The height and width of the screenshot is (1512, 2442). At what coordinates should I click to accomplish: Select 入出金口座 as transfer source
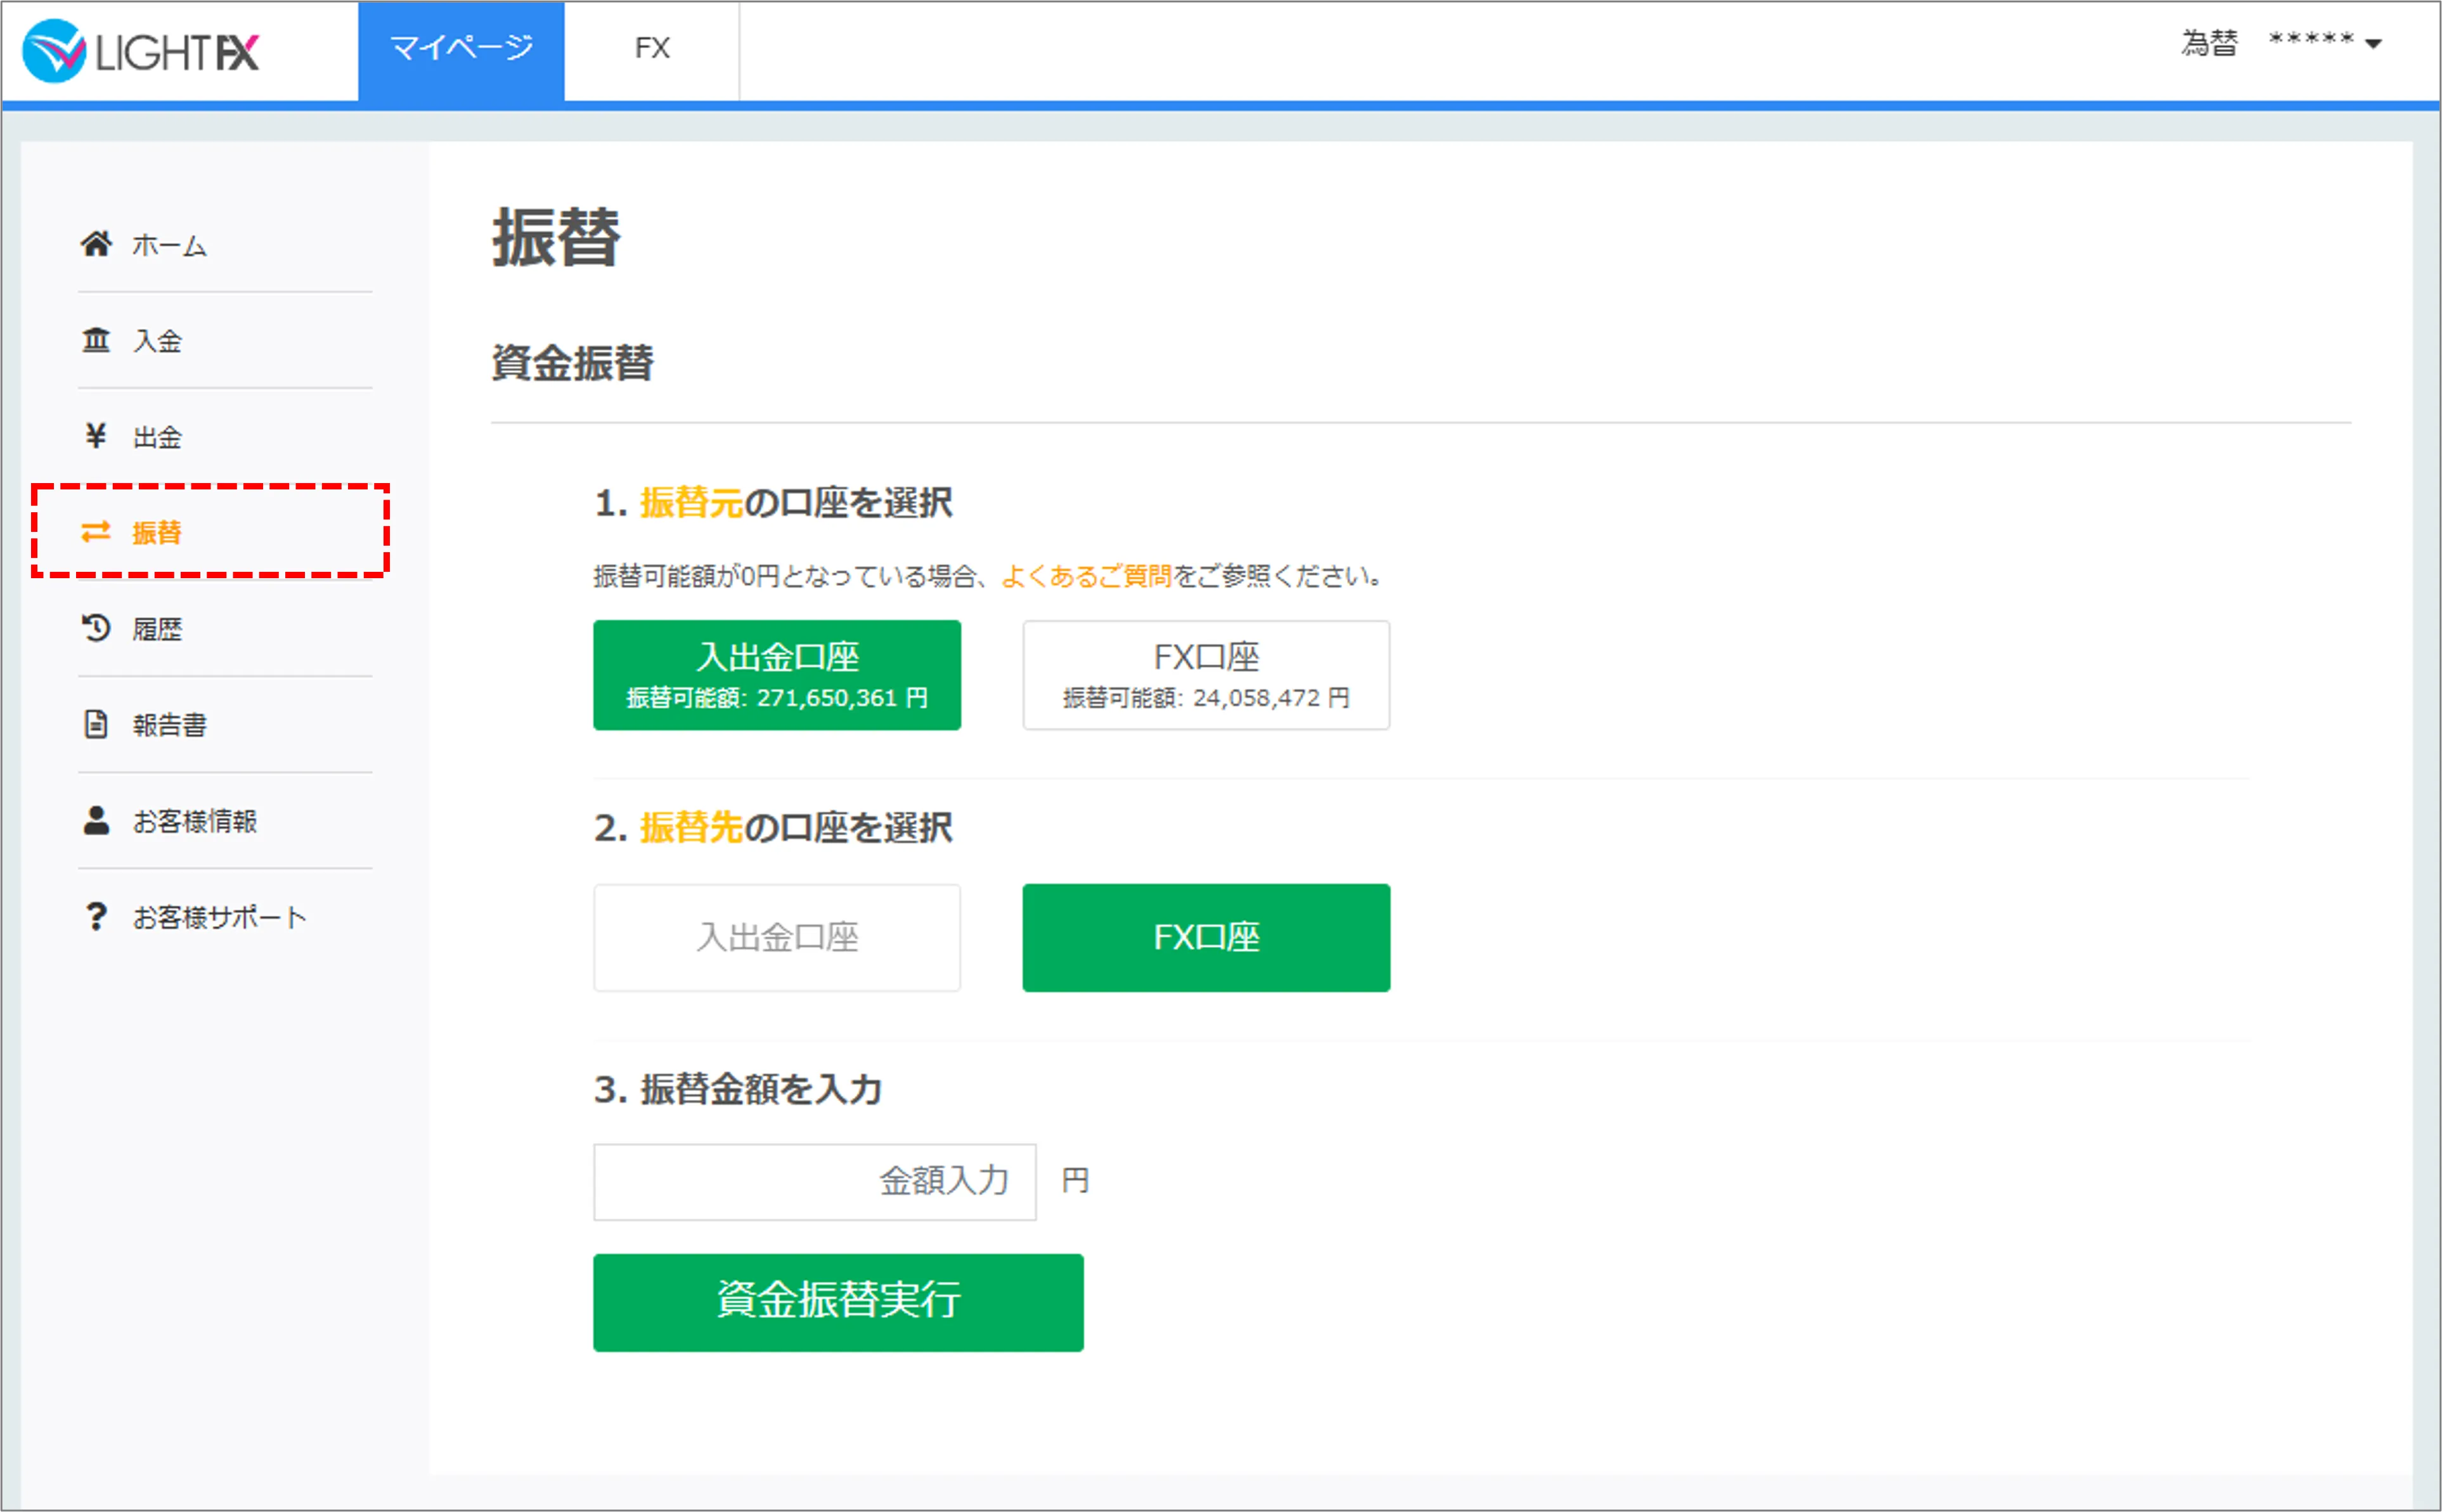pos(777,675)
